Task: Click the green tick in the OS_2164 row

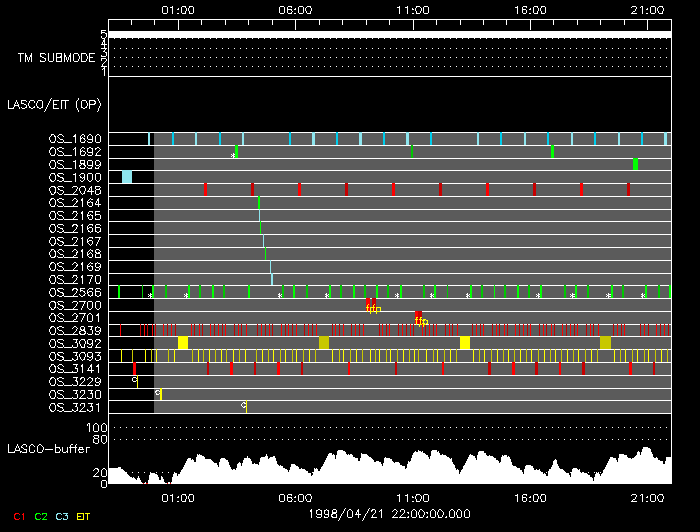Action: click(259, 203)
